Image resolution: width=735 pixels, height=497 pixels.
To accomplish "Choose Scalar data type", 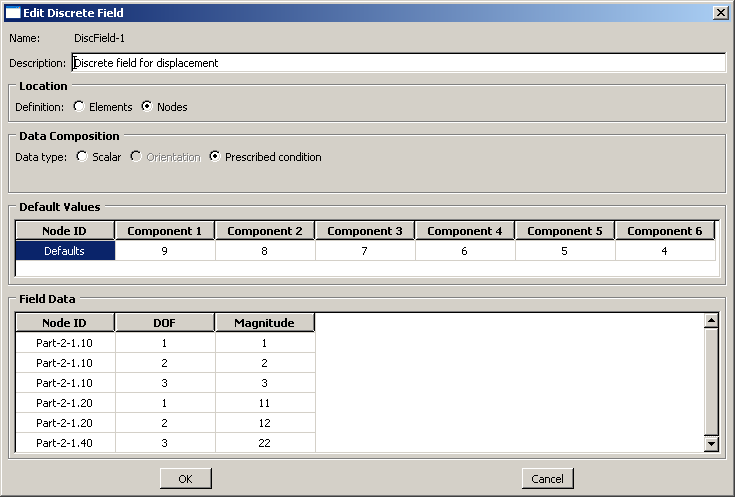I will click(x=82, y=157).
